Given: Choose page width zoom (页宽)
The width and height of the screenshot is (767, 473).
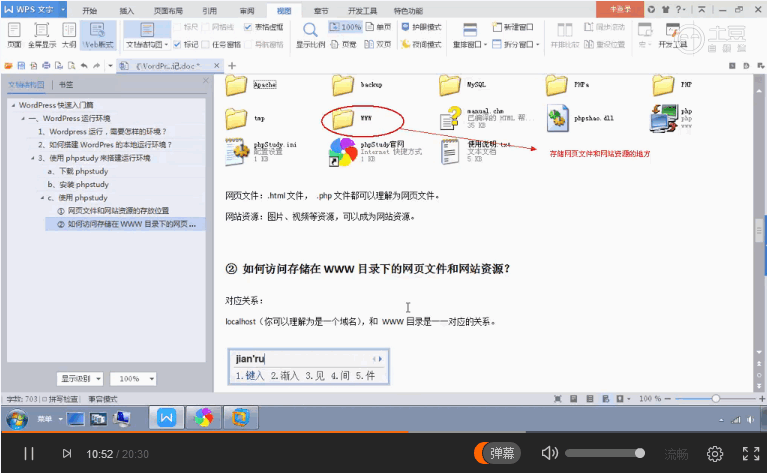Looking at the screenshot, I should [x=343, y=45].
